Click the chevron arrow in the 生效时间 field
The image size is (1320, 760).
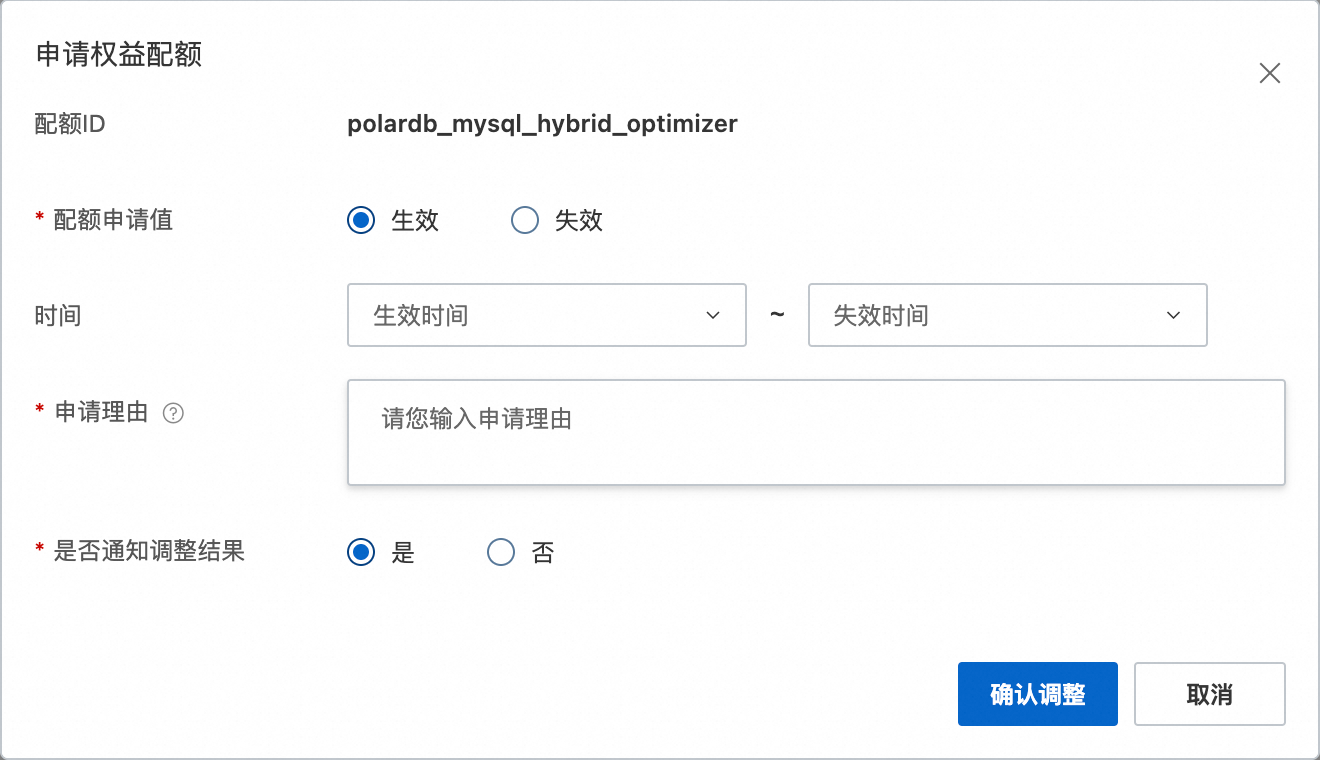[713, 316]
